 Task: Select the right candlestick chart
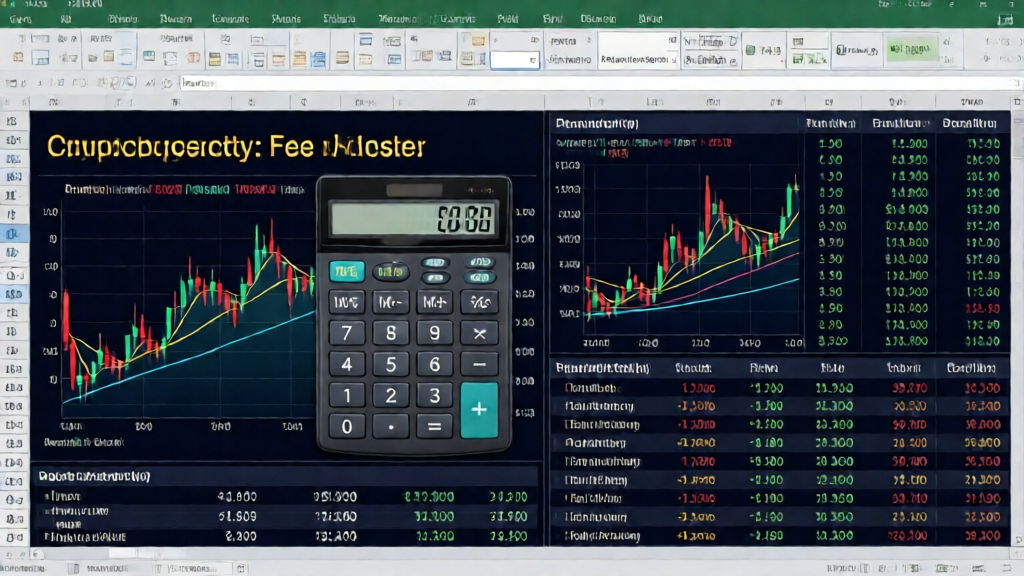(x=690, y=250)
